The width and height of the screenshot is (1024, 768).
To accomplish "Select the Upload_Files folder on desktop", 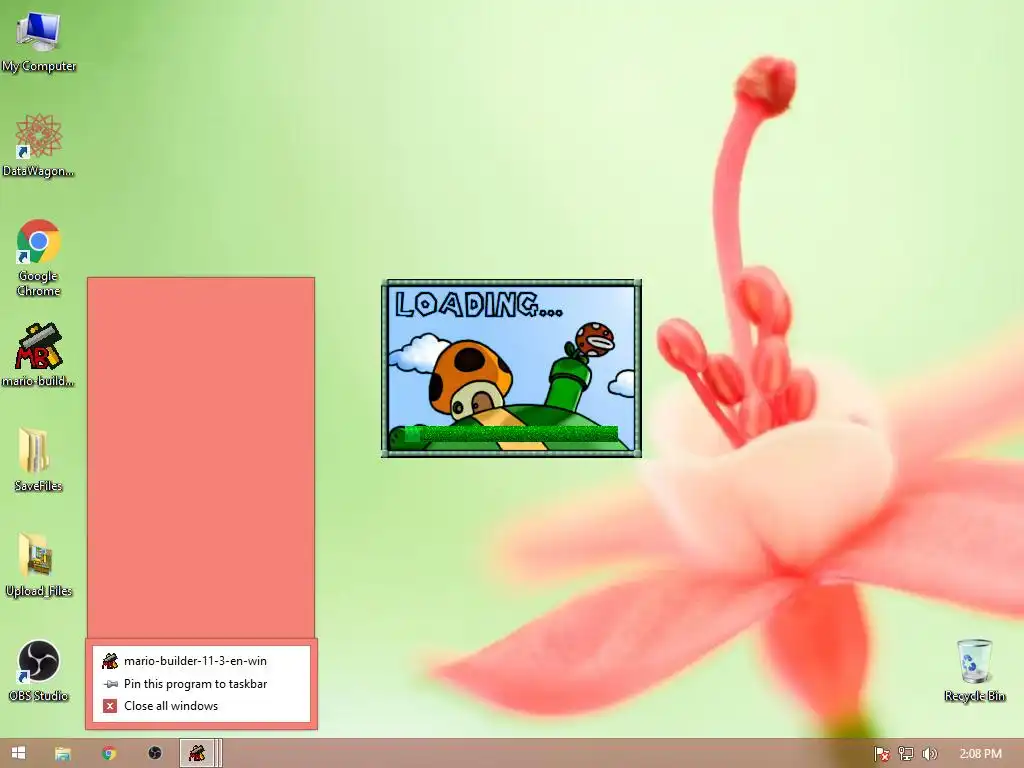I will (39, 566).
